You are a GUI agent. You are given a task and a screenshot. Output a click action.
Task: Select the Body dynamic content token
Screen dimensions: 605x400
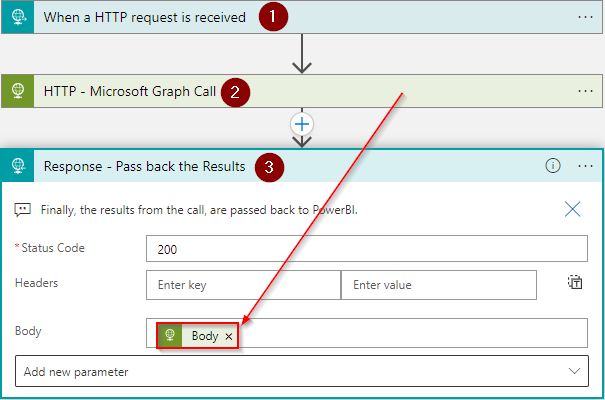tap(198, 336)
